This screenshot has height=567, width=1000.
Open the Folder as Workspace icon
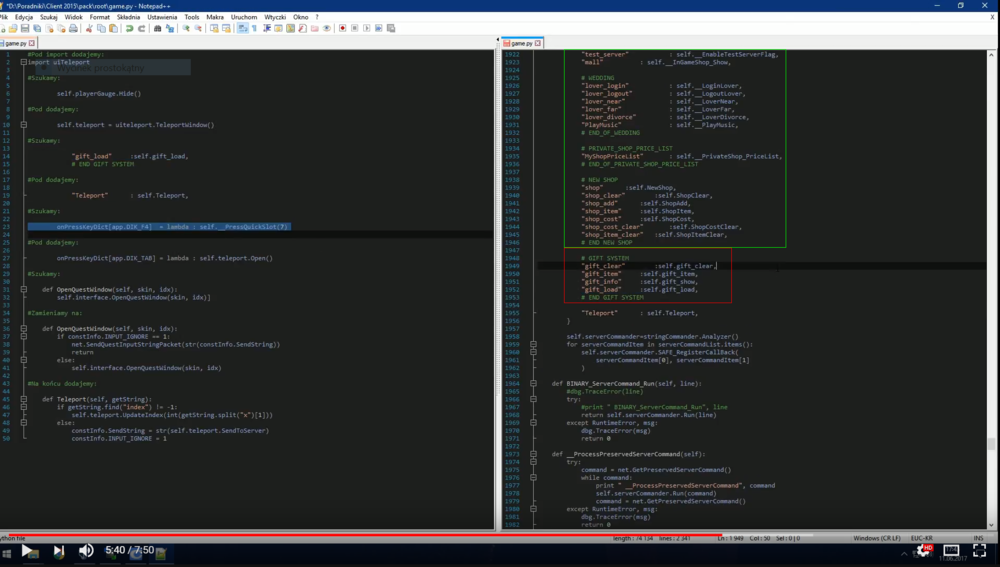(x=314, y=28)
